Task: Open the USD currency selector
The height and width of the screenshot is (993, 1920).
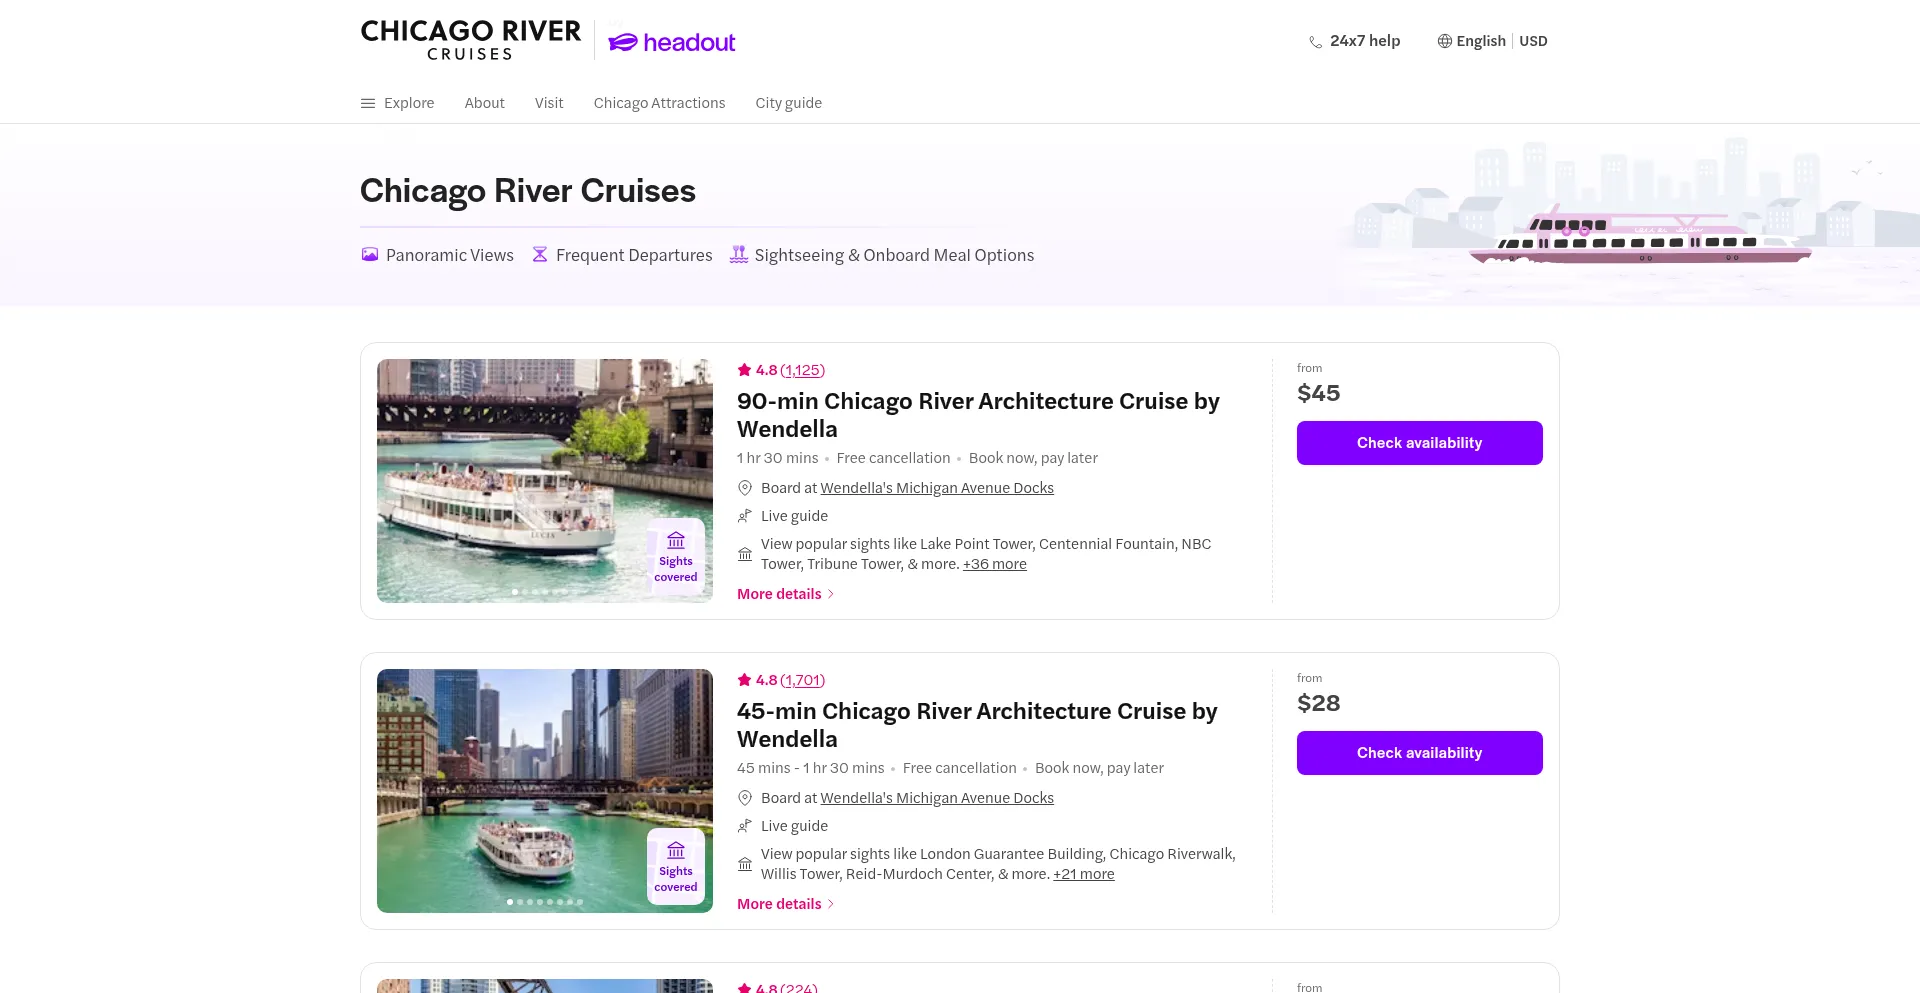Action: click(x=1533, y=41)
